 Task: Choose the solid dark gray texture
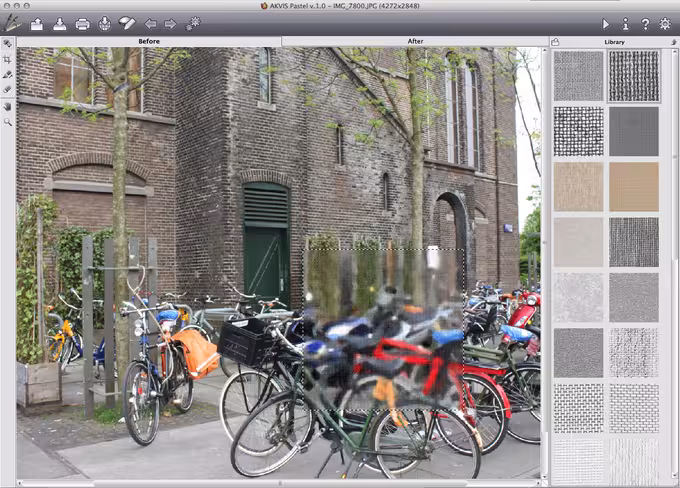pyautogui.click(x=634, y=131)
